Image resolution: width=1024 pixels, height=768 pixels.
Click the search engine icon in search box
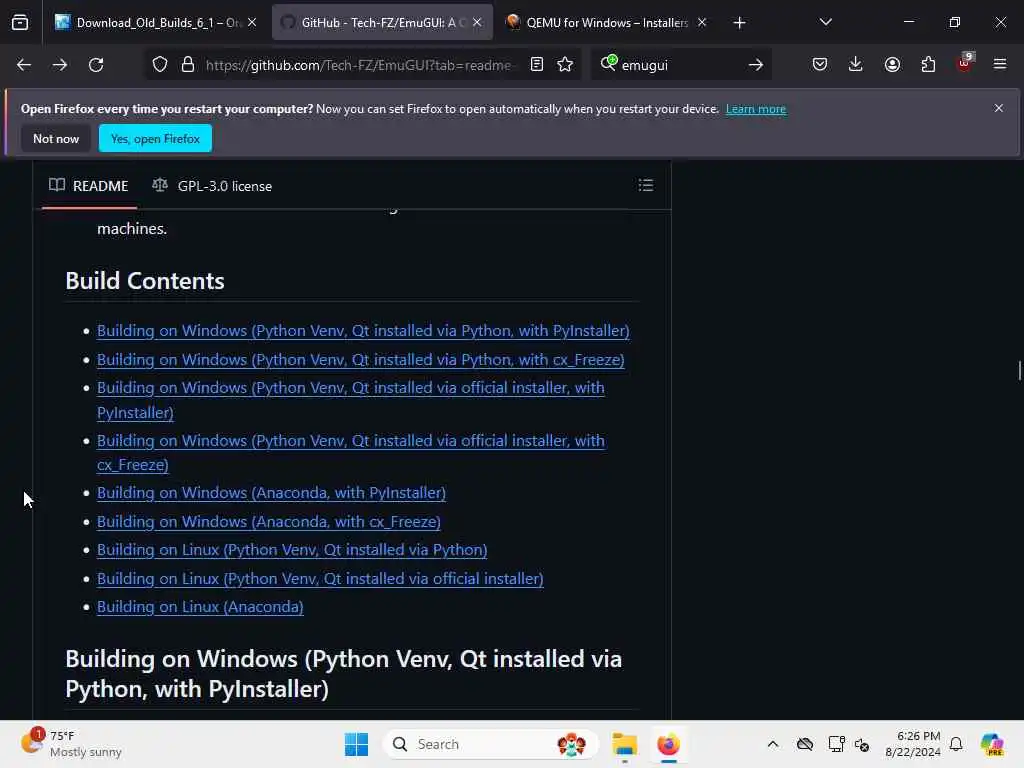[608, 63]
